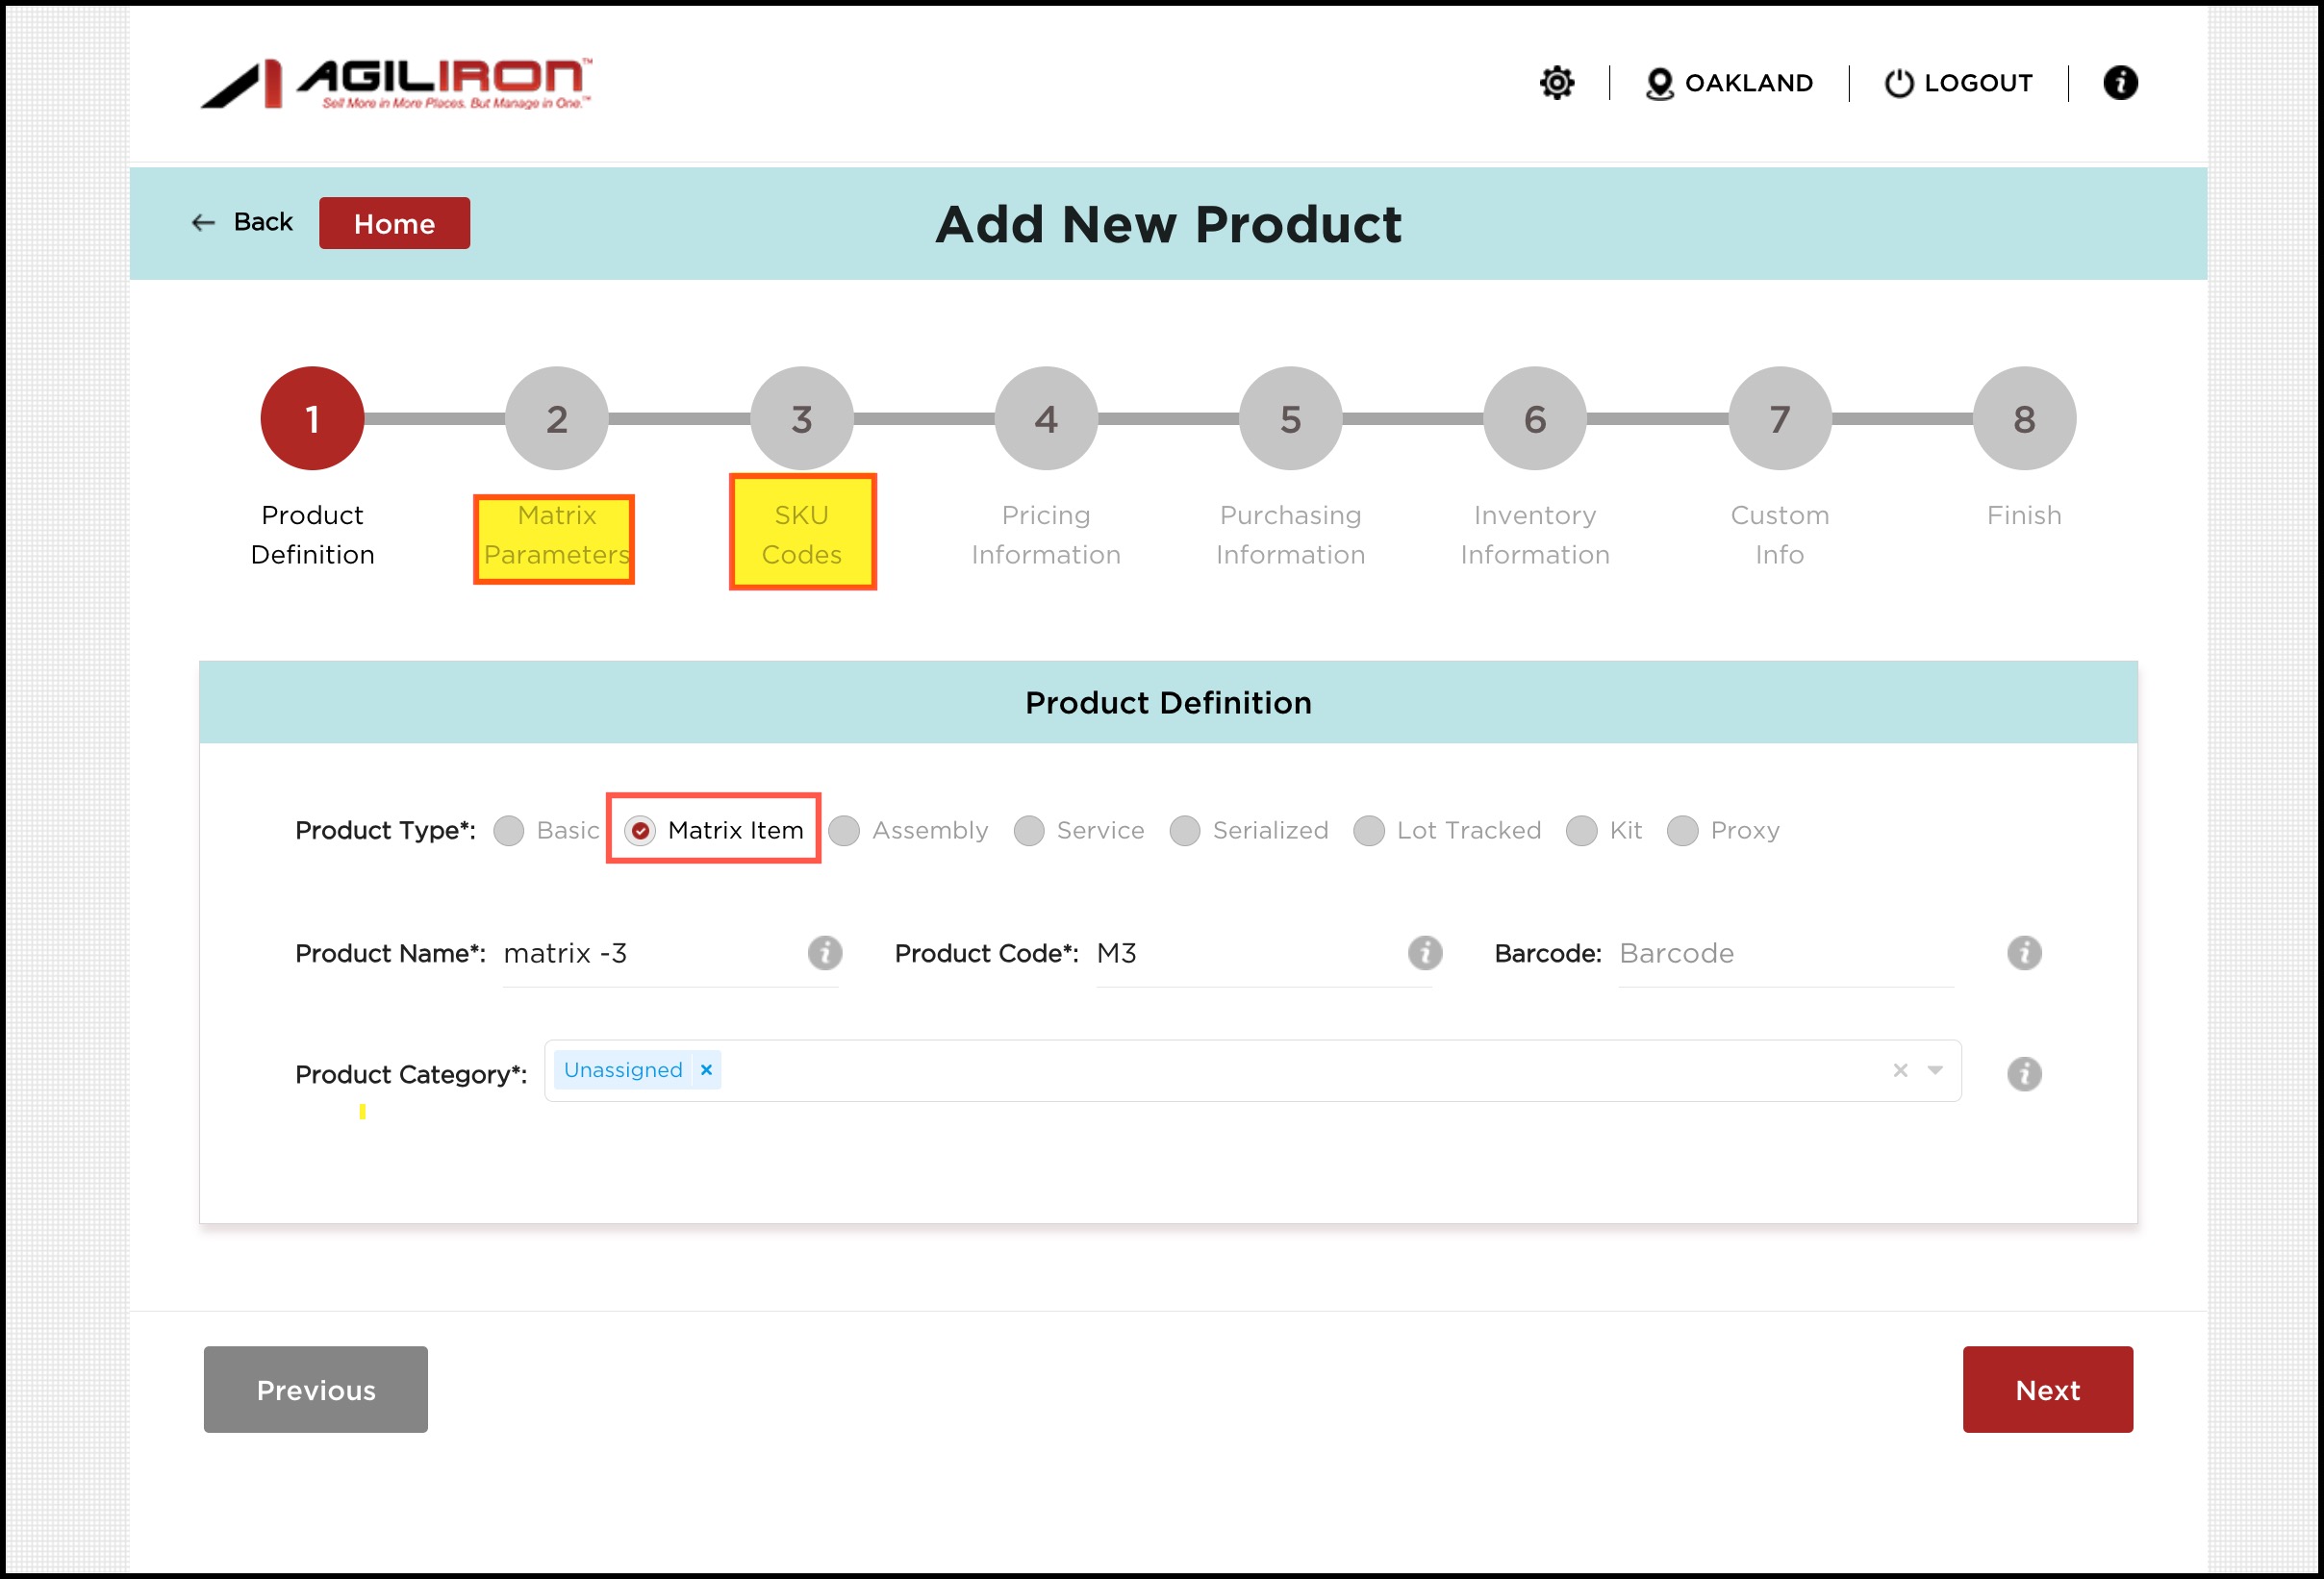The width and height of the screenshot is (2324, 1579).
Task: Click Product Code info icon
Action: [1424, 952]
